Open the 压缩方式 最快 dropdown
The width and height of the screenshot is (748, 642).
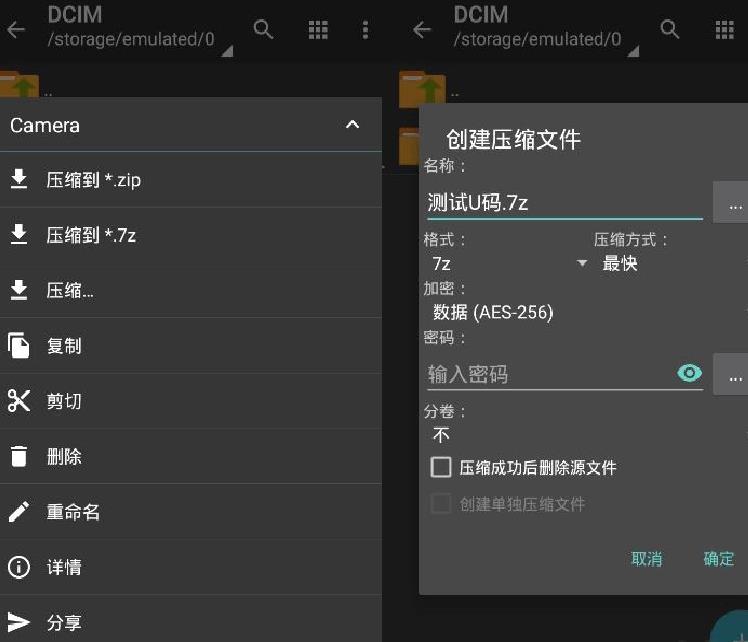(x=671, y=263)
